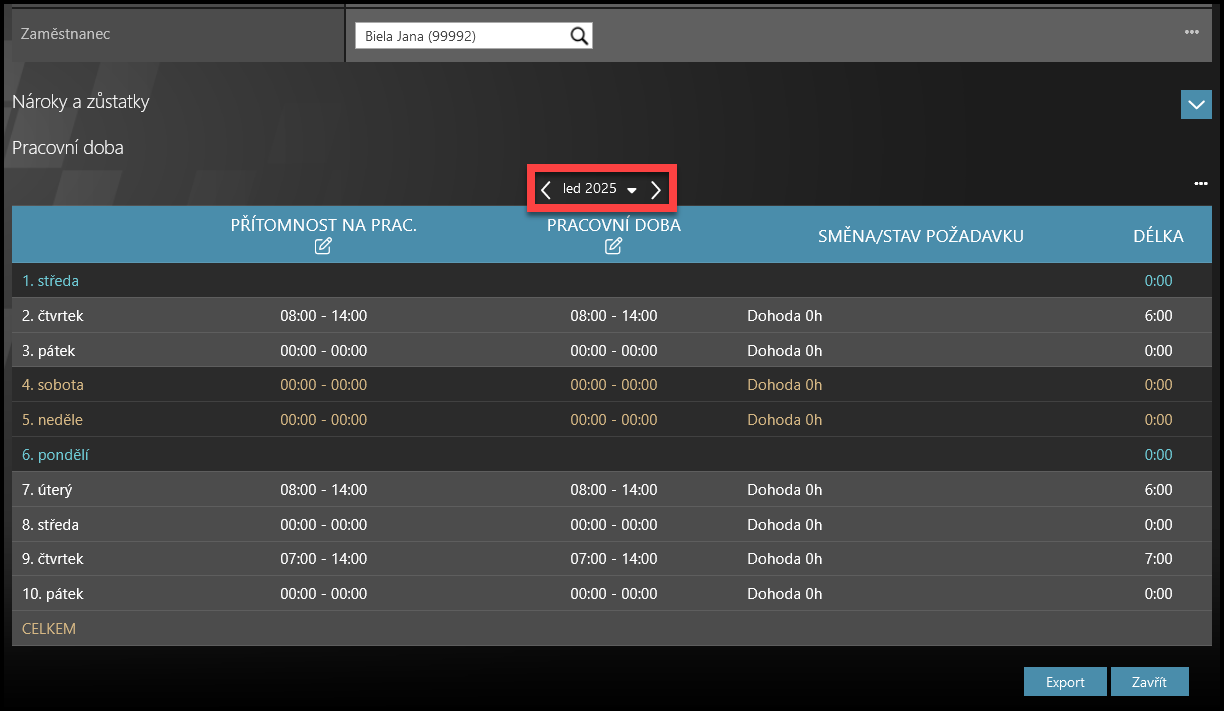The image size is (1224, 711).
Task: Select the 6. pondělí row
Action: point(56,455)
